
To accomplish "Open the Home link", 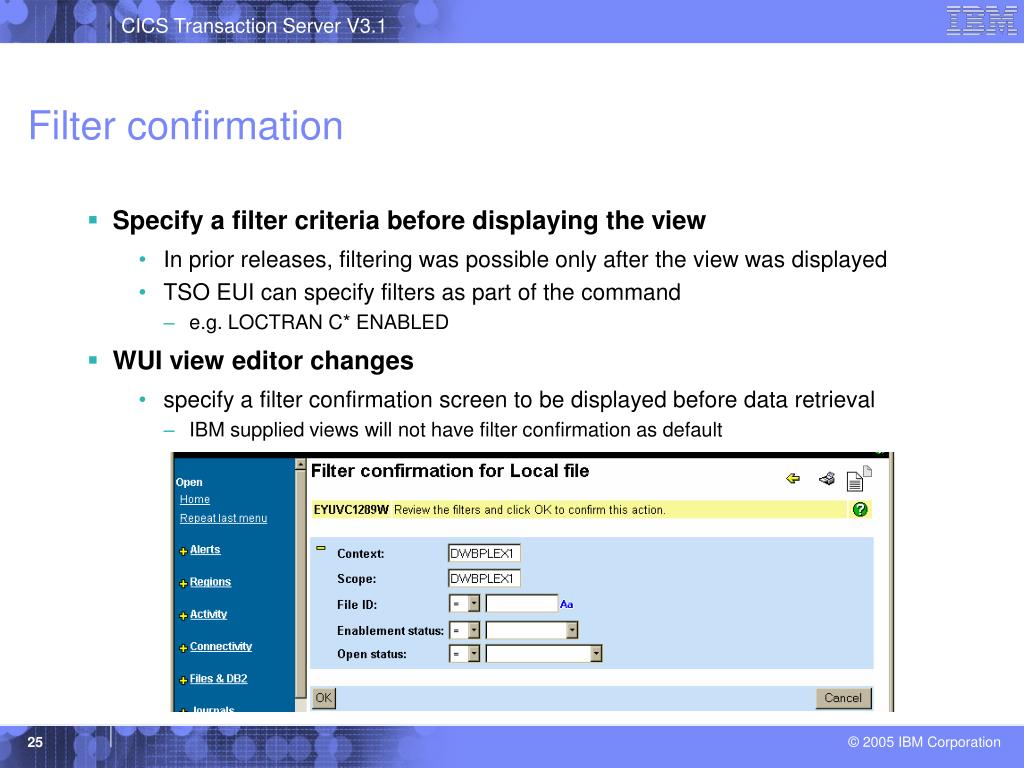I will (195, 499).
